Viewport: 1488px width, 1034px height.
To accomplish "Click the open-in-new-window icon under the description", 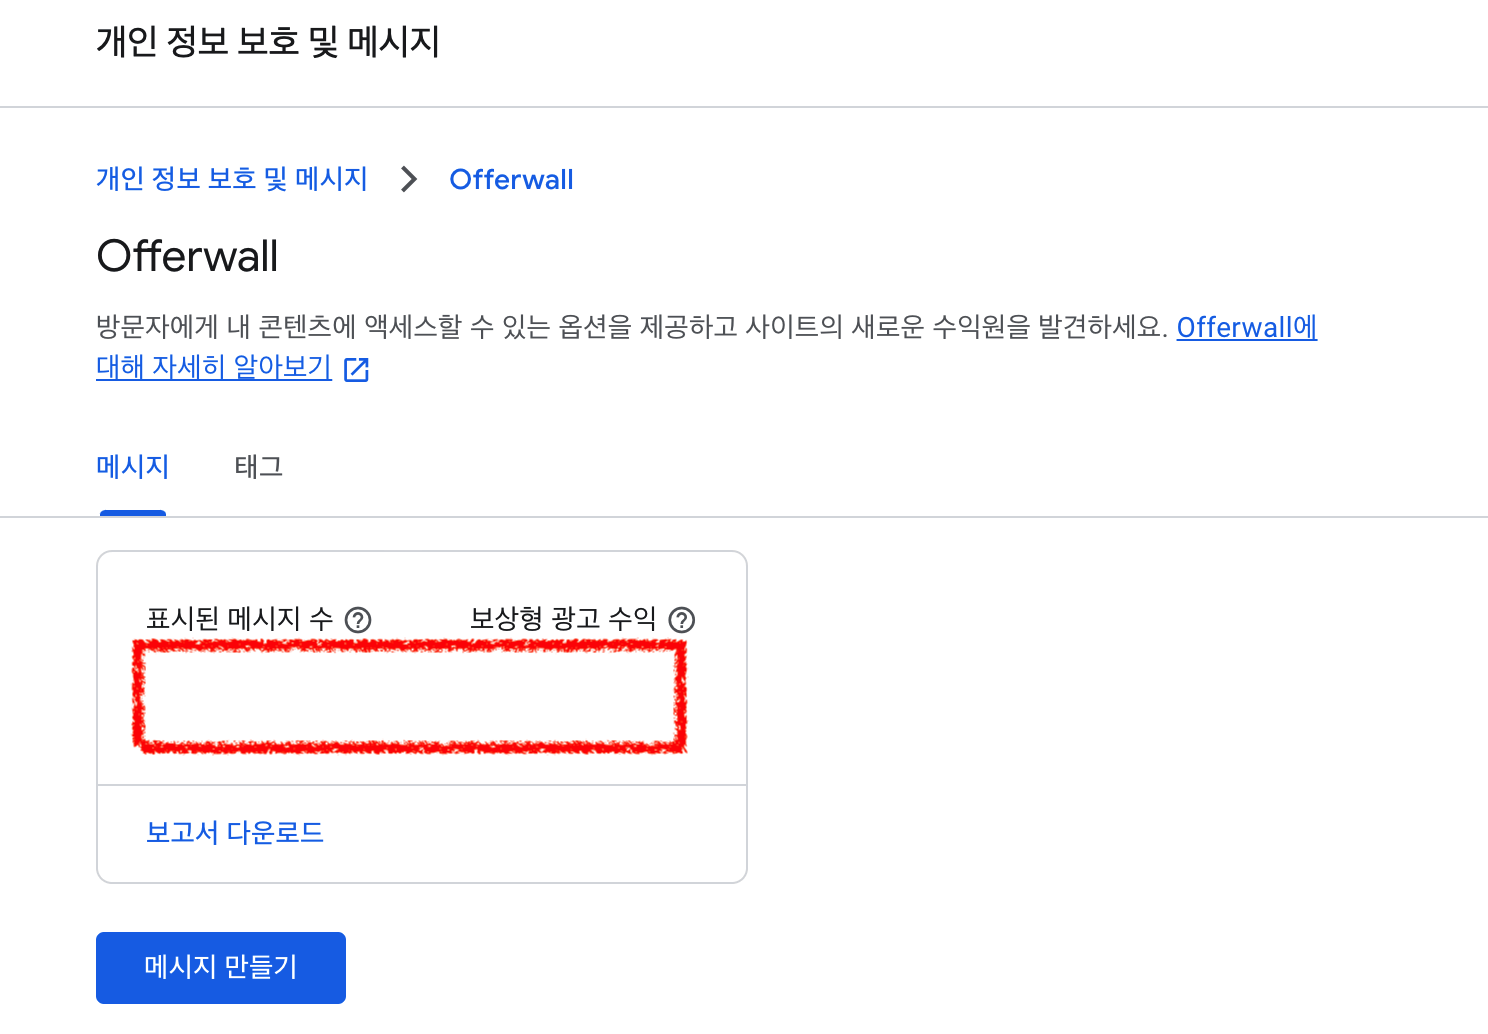I will coord(357,369).
